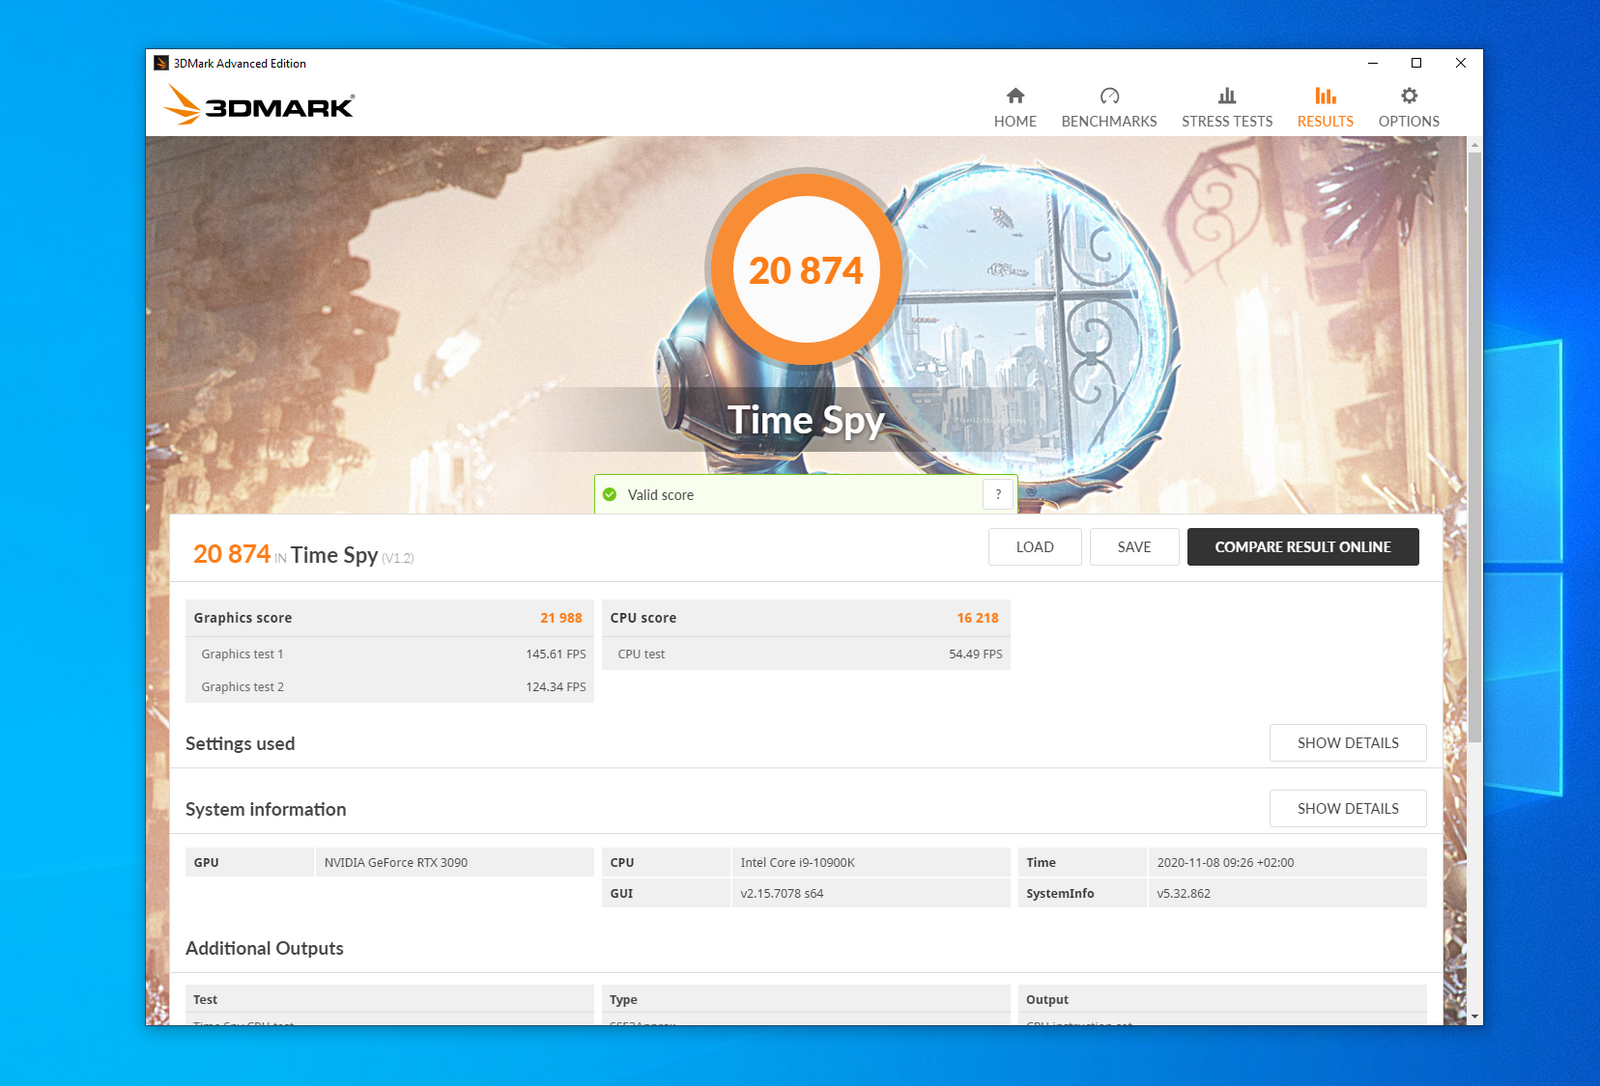Click the orange Results chart icon
The image size is (1600, 1086).
pos(1325,96)
